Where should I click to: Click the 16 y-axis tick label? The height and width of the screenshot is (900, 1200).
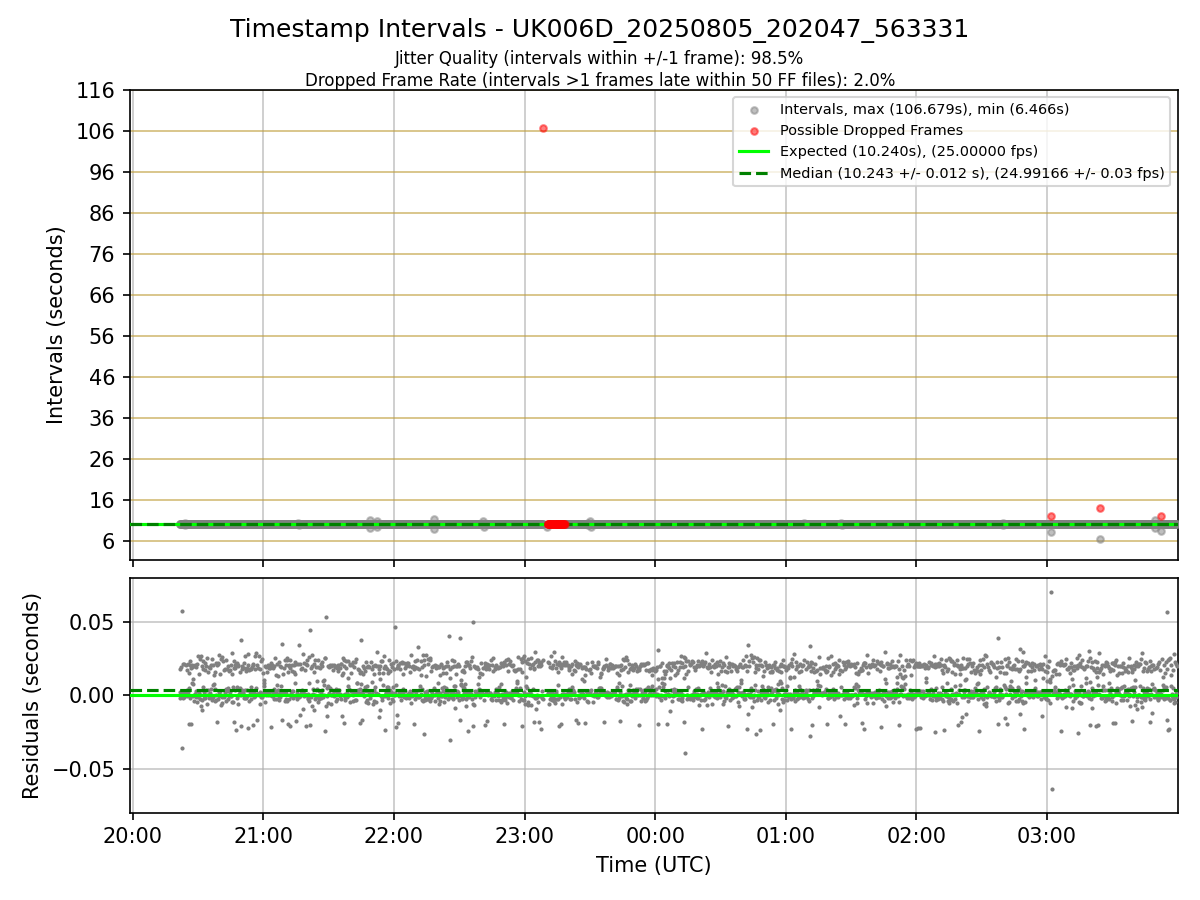pos(104,501)
